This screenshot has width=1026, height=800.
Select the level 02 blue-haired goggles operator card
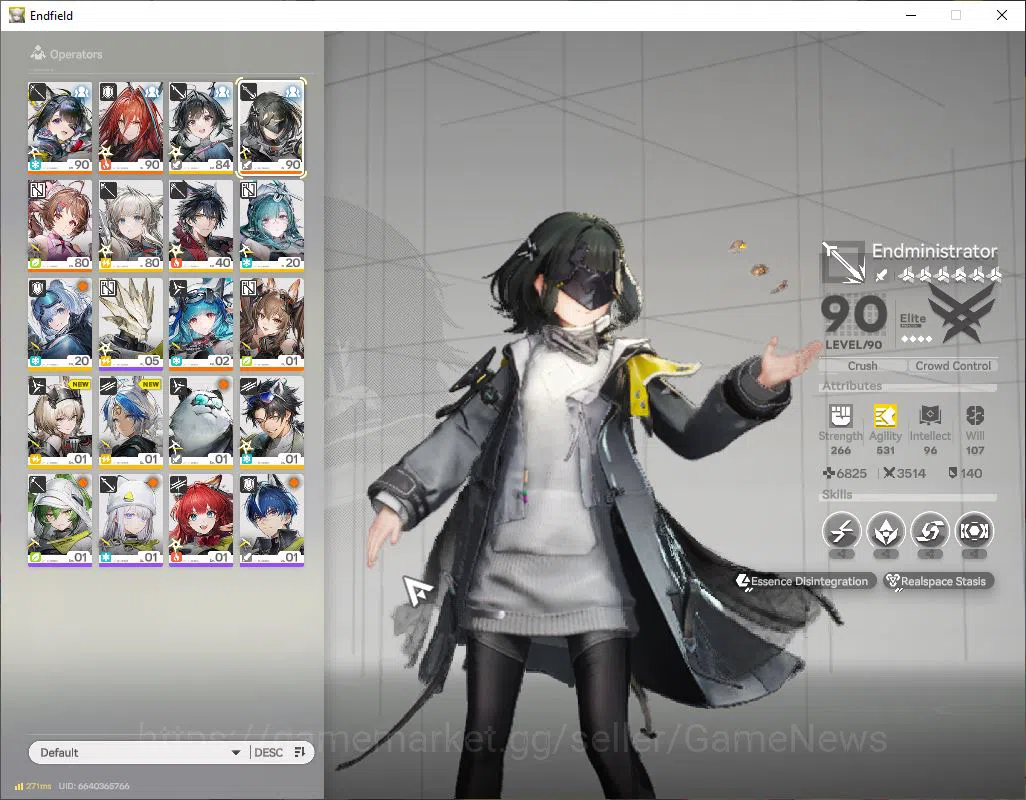201,323
